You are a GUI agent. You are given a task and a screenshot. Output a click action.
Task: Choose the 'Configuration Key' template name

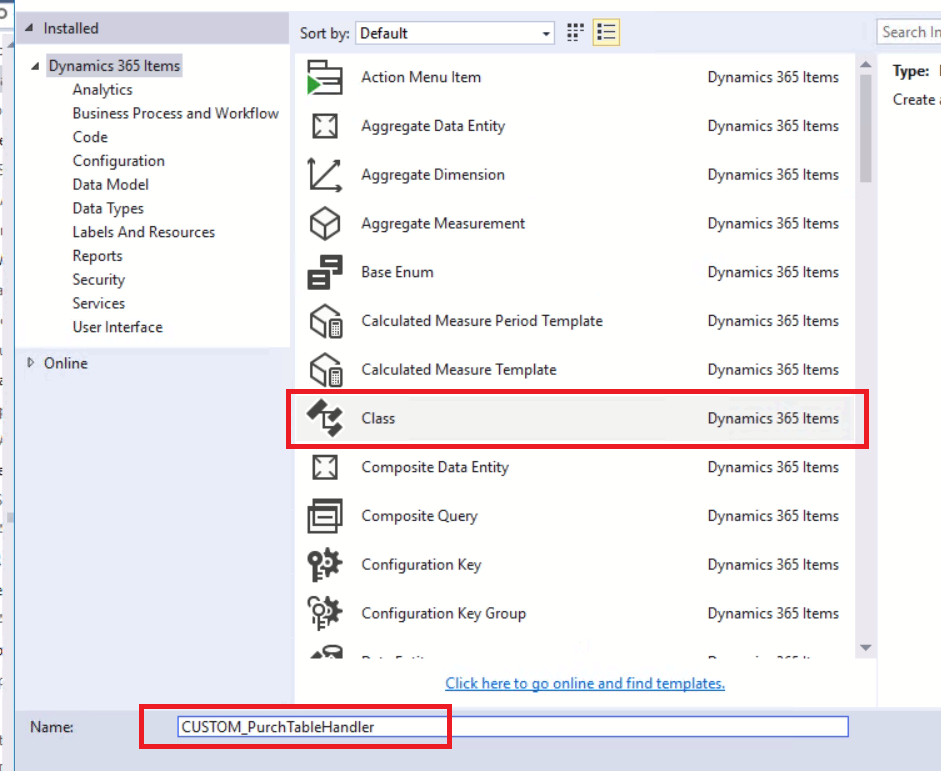coord(421,565)
